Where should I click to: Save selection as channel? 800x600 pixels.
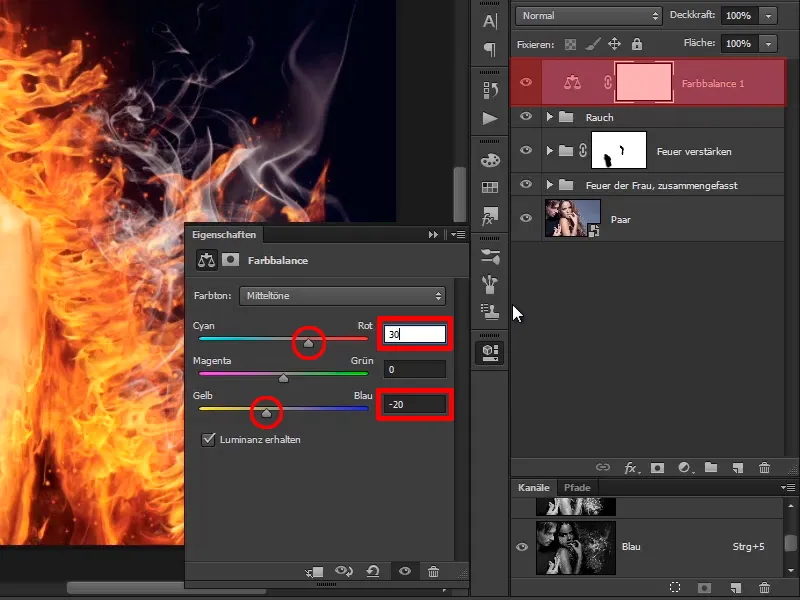pos(705,588)
